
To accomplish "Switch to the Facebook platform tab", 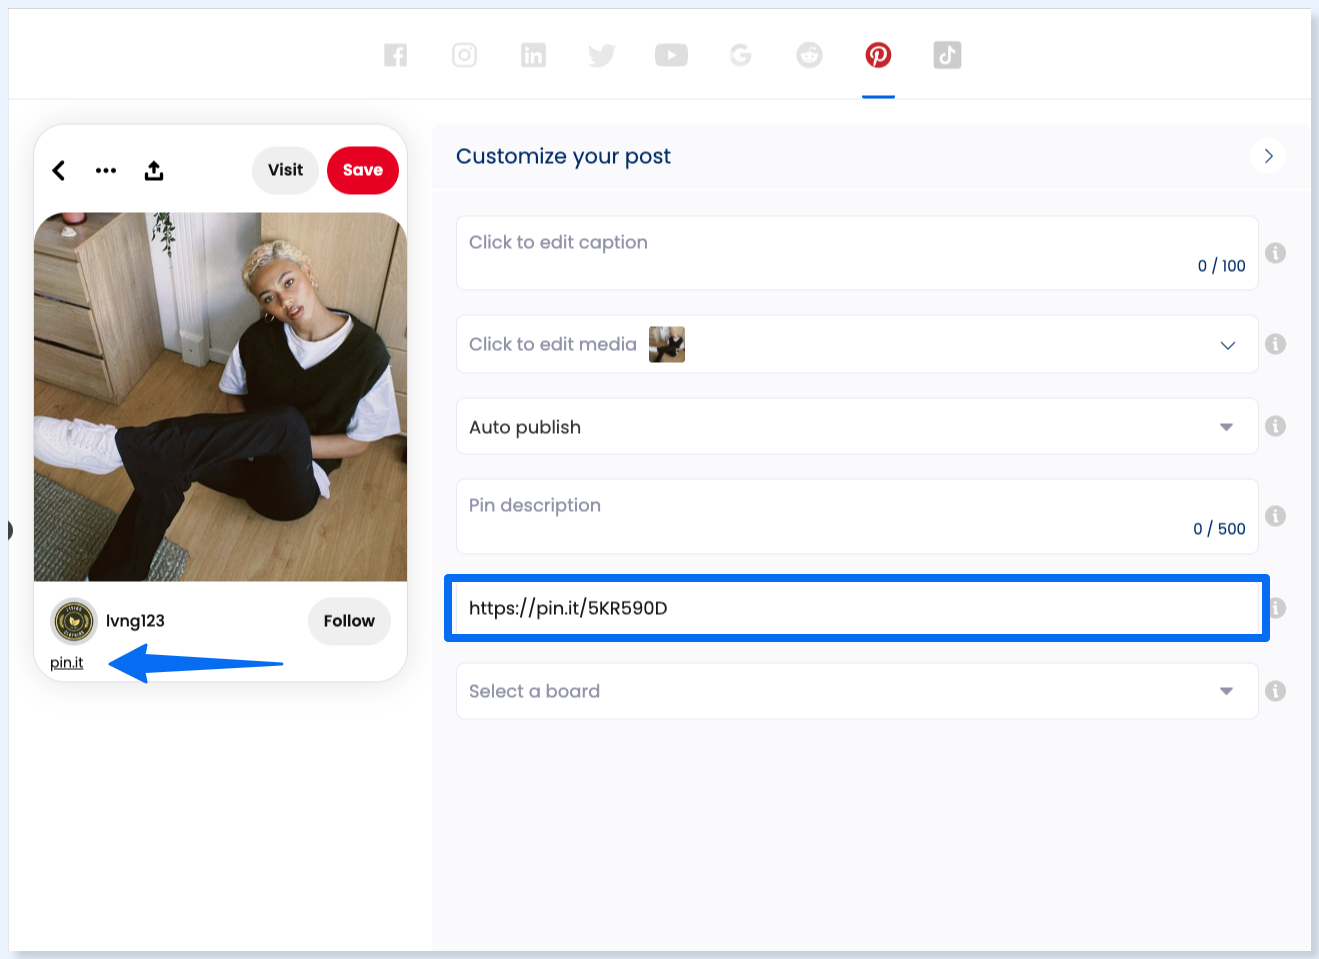I will click(396, 55).
